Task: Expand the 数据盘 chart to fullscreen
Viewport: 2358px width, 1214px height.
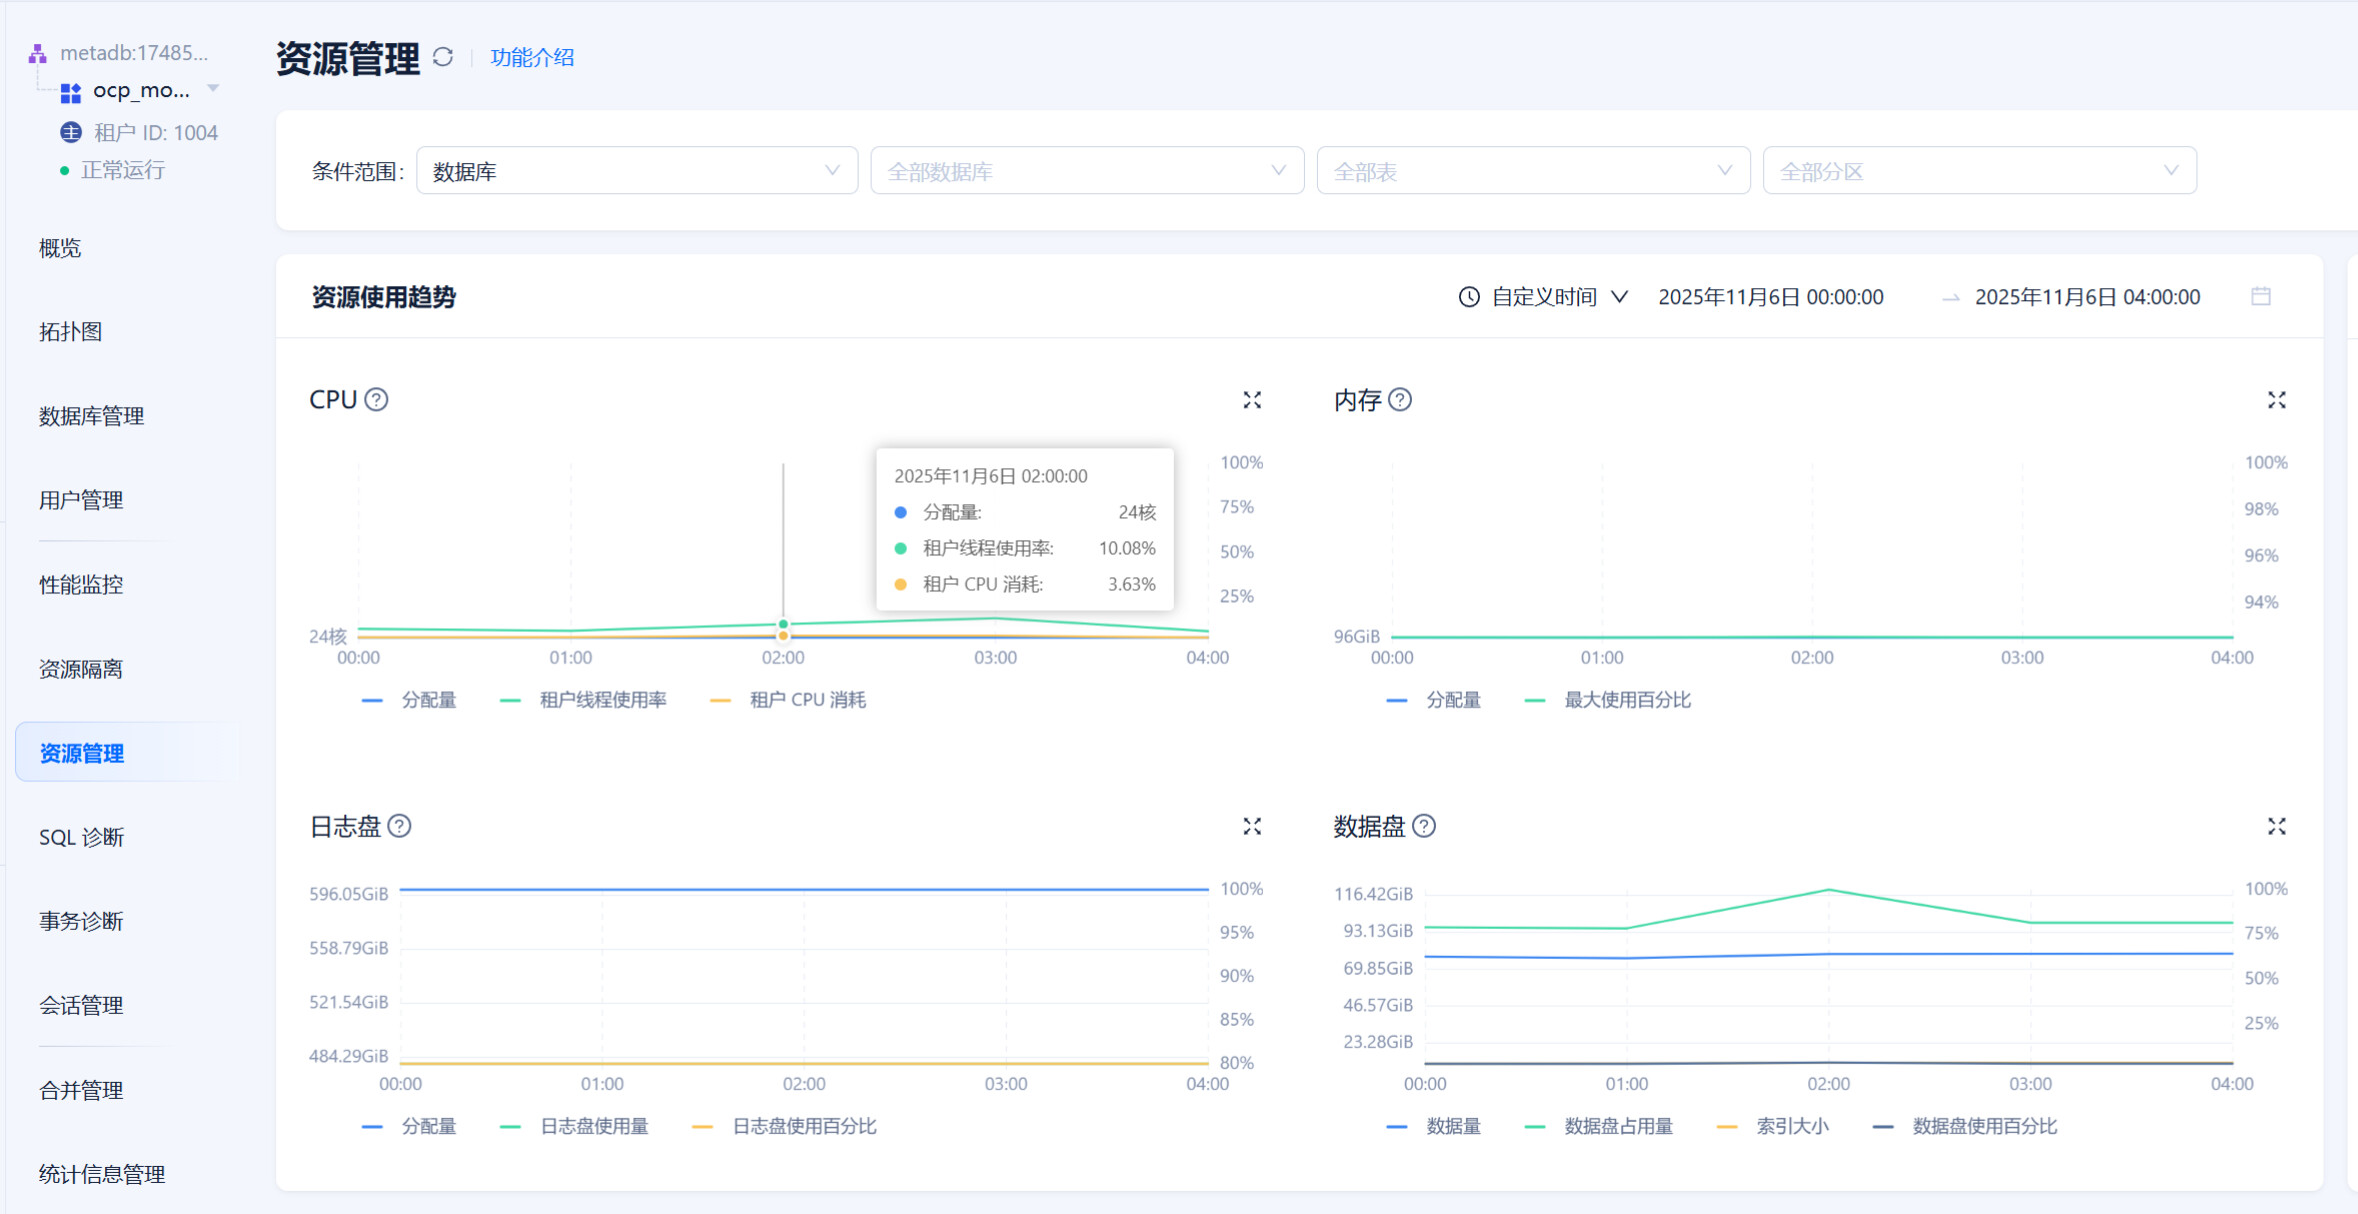Action: tap(2276, 826)
